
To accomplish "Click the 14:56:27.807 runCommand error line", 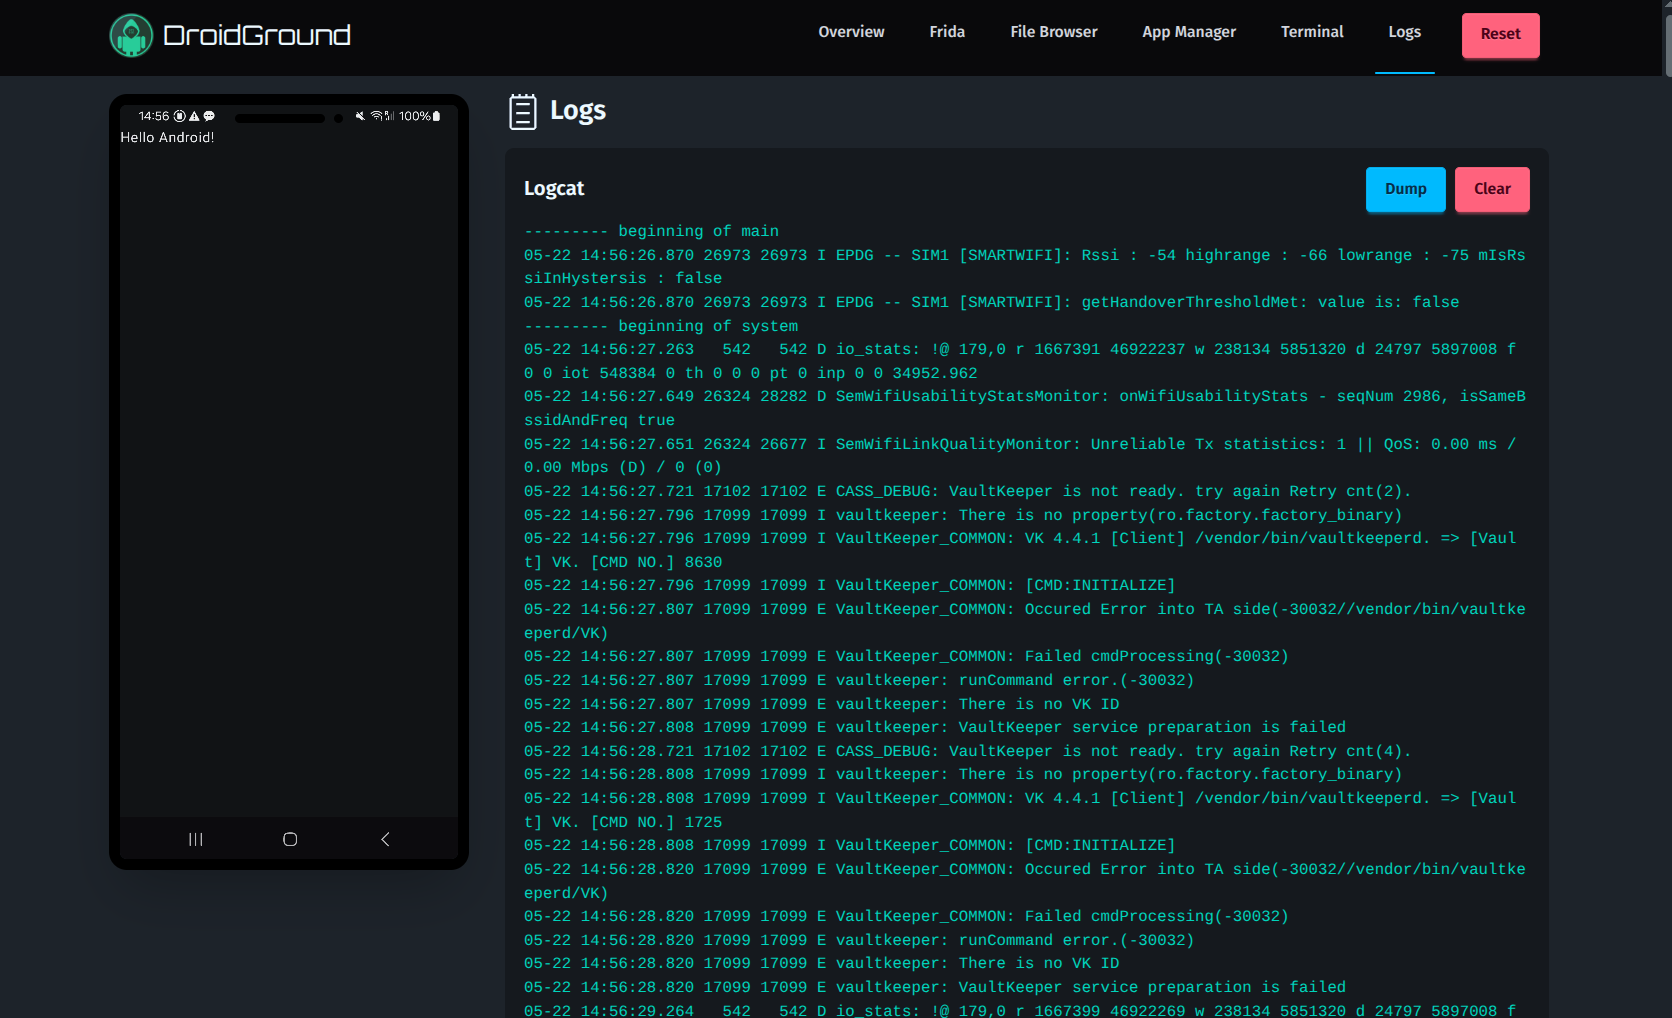I will tap(859, 680).
